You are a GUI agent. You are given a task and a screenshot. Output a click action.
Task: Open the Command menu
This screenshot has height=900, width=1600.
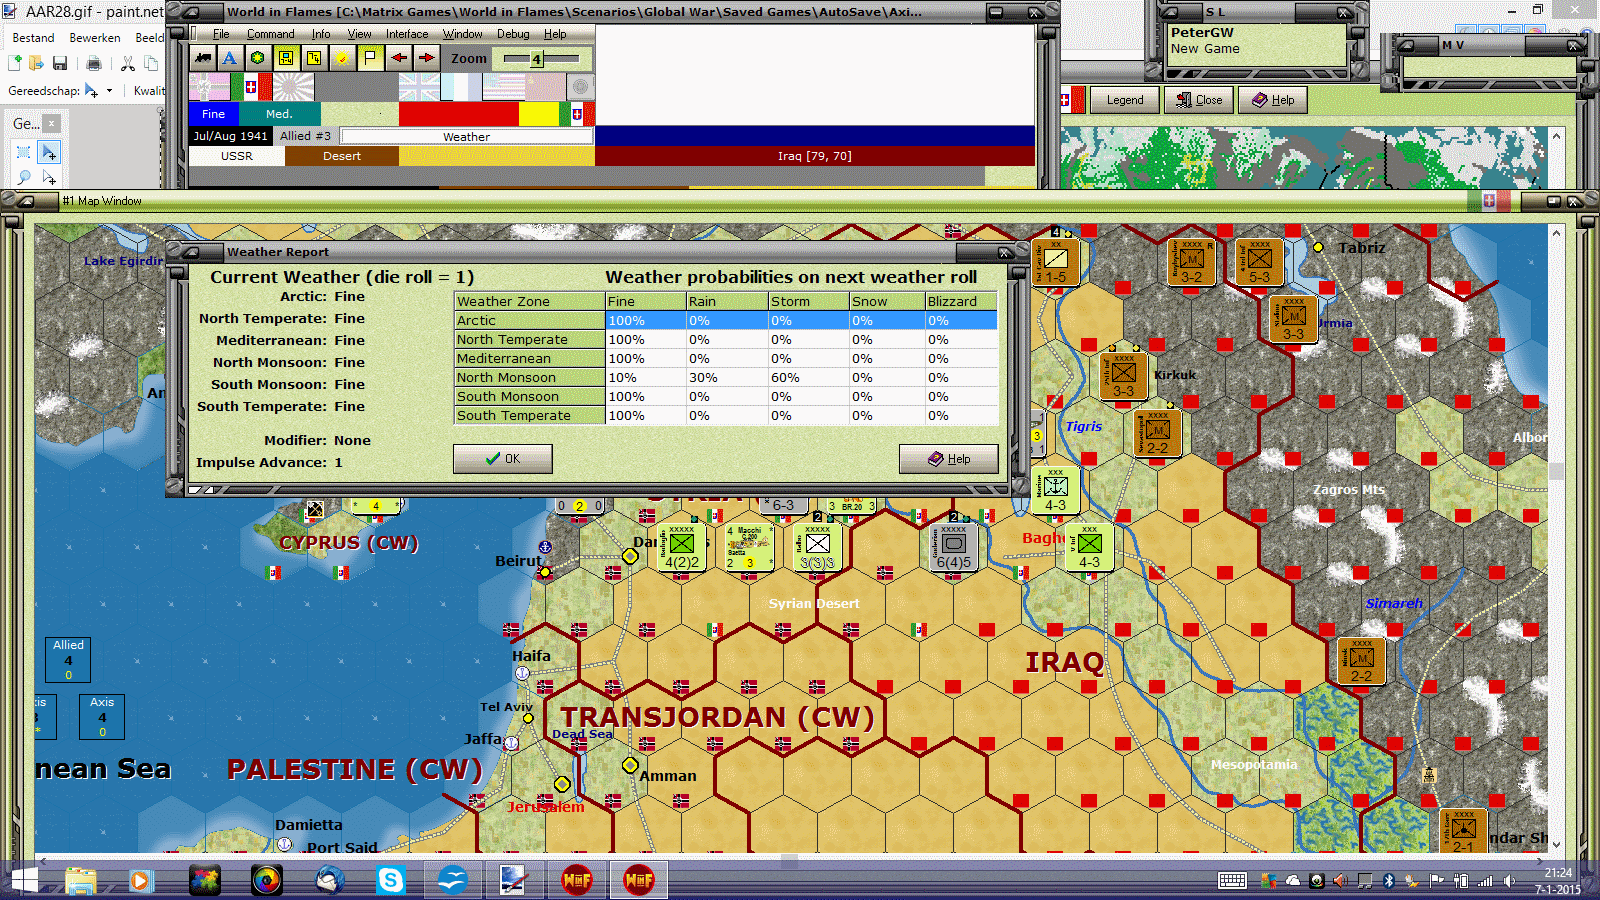coord(270,34)
